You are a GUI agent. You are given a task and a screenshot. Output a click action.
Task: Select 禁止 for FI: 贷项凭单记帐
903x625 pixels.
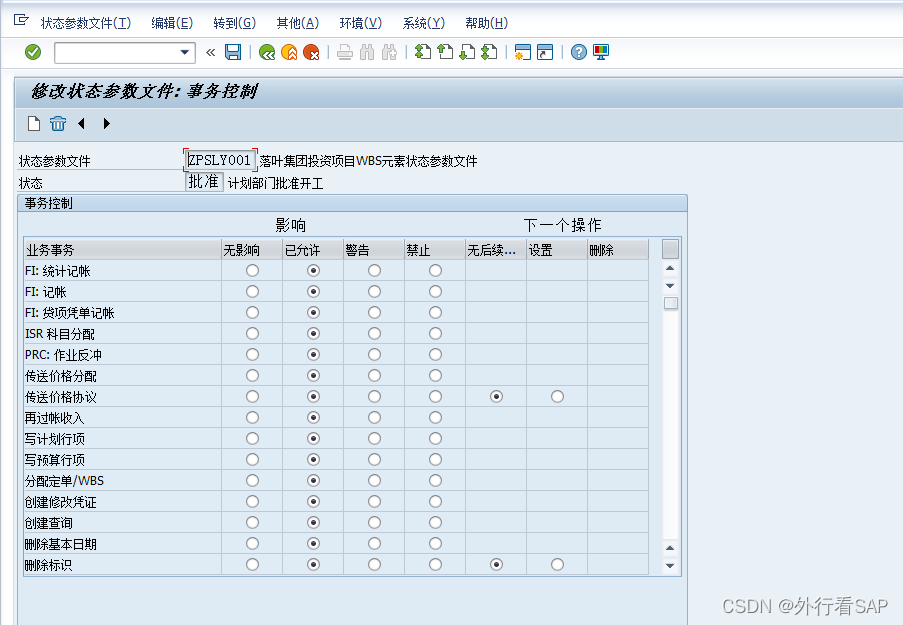coord(435,312)
